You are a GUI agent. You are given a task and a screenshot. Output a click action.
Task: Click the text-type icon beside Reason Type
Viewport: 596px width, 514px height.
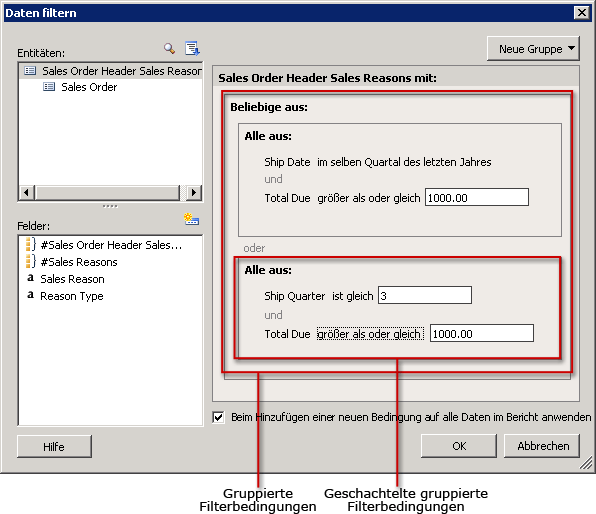(x=30, y=295)
